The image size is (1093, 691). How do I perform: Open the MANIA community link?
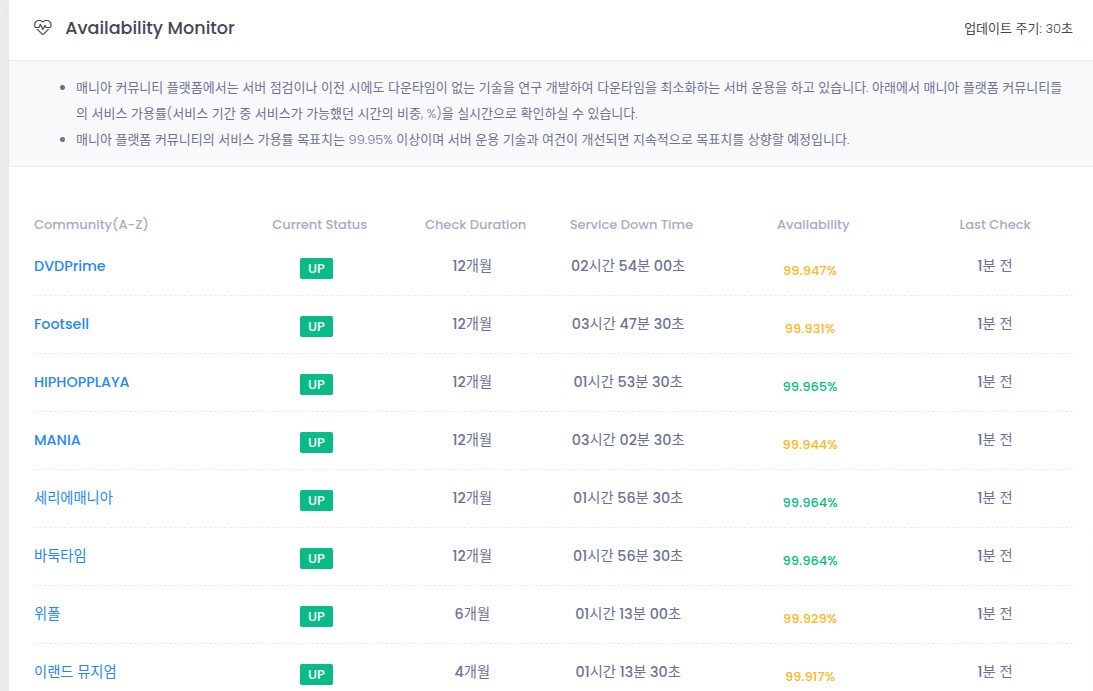57,440
